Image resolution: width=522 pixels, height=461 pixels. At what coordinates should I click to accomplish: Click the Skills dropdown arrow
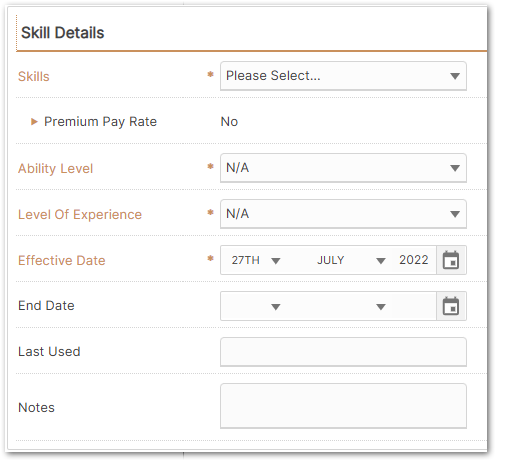pos(455,76)
